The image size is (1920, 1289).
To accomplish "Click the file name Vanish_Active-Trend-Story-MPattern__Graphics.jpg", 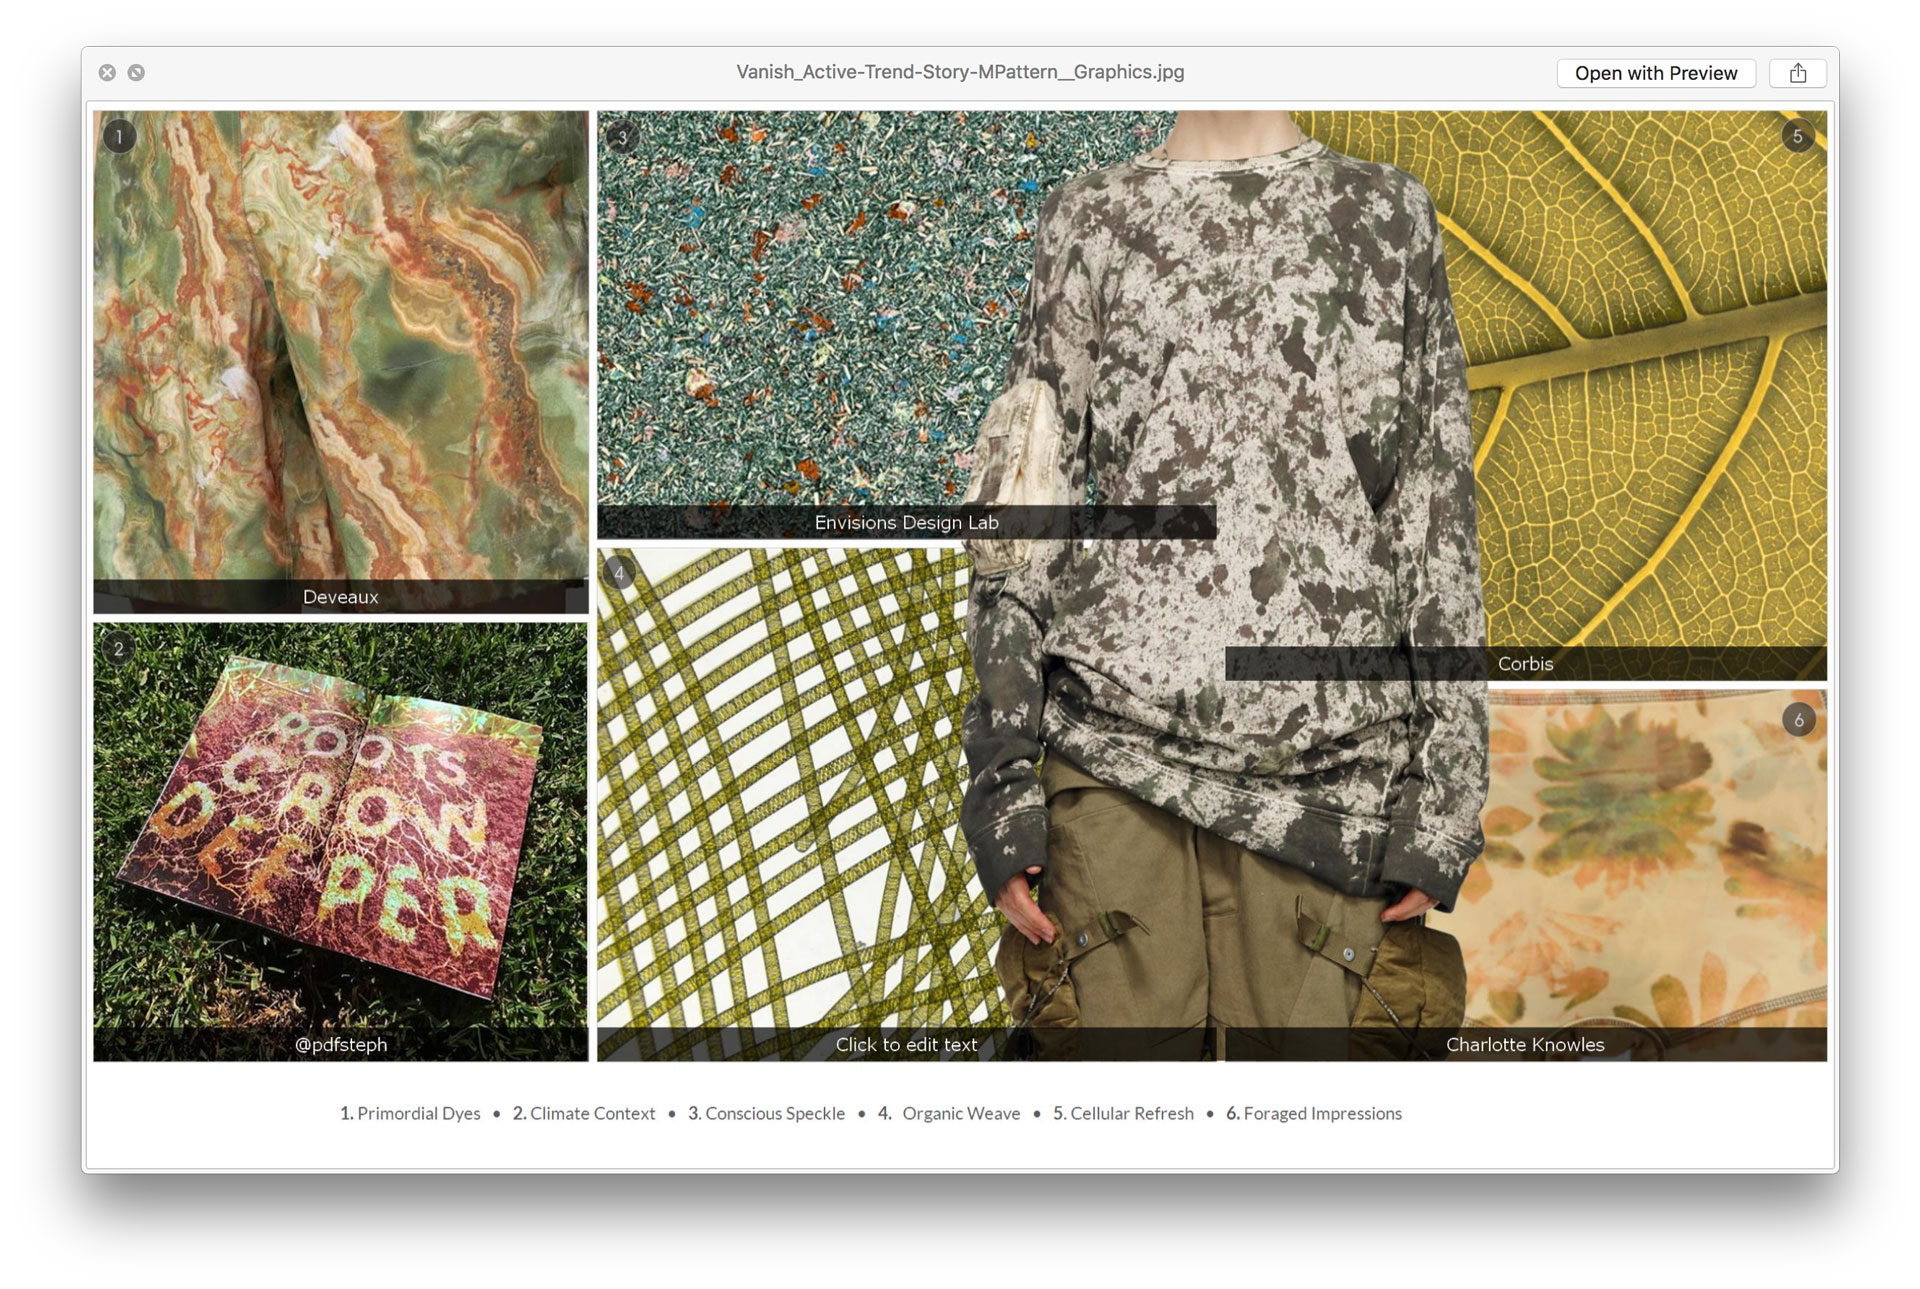I will click(960, 72).
